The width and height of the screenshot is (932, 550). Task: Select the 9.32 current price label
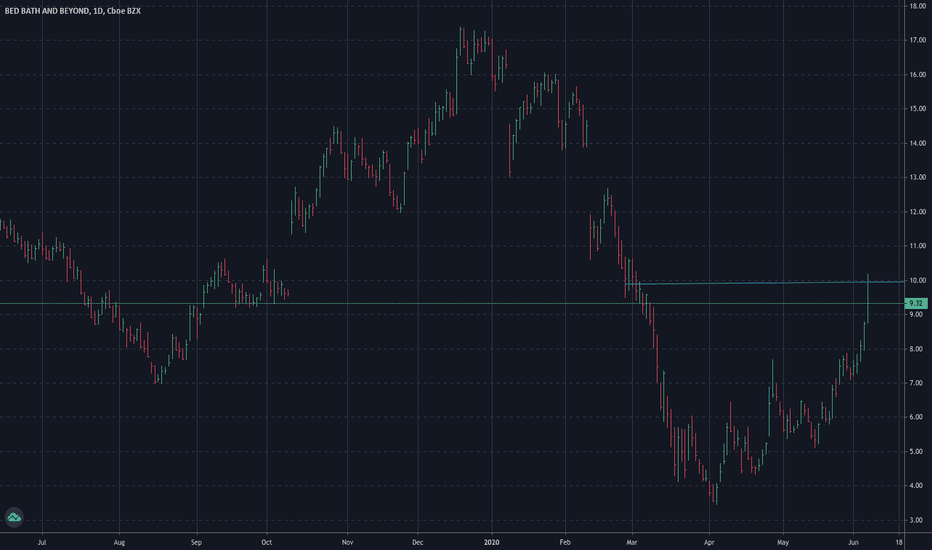click(915, 303)
